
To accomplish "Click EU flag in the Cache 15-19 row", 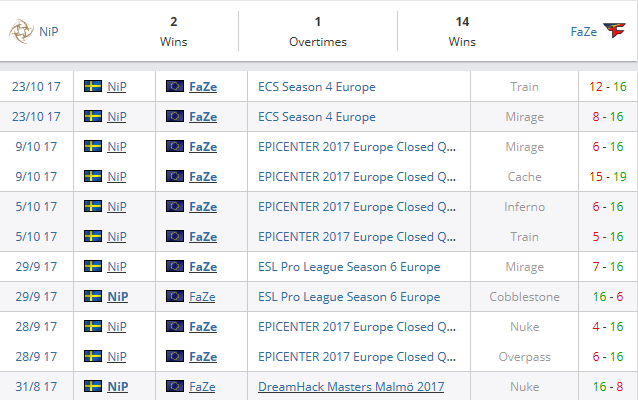I will 174,177.
